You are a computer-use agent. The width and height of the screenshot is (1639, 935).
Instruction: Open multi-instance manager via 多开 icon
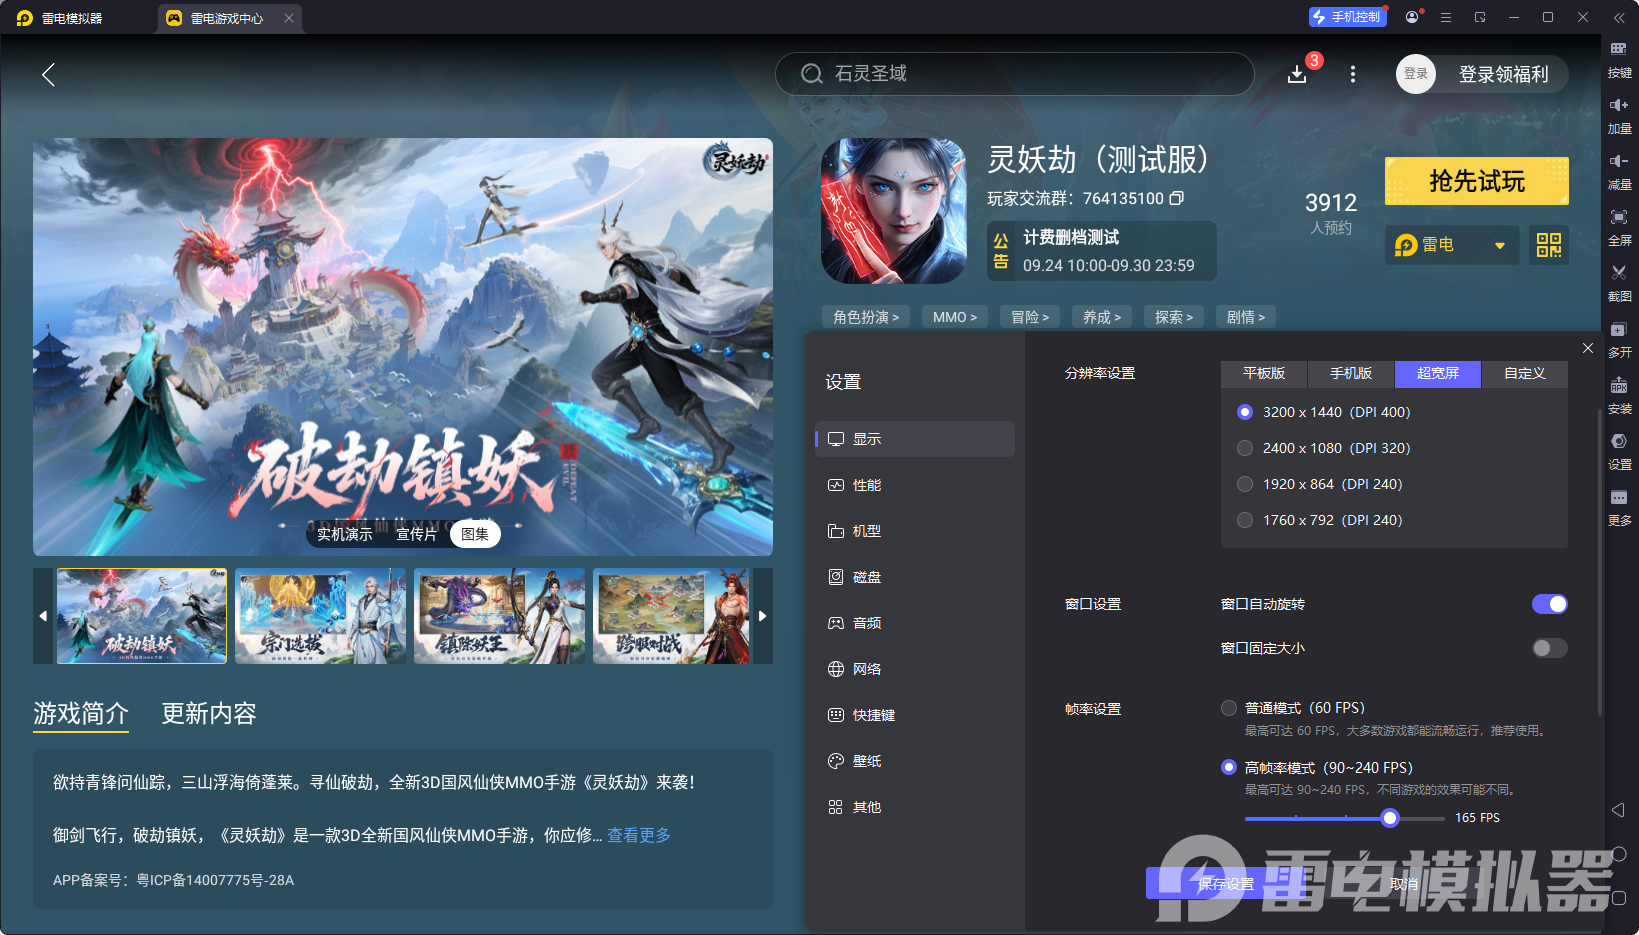[1620, 340]
